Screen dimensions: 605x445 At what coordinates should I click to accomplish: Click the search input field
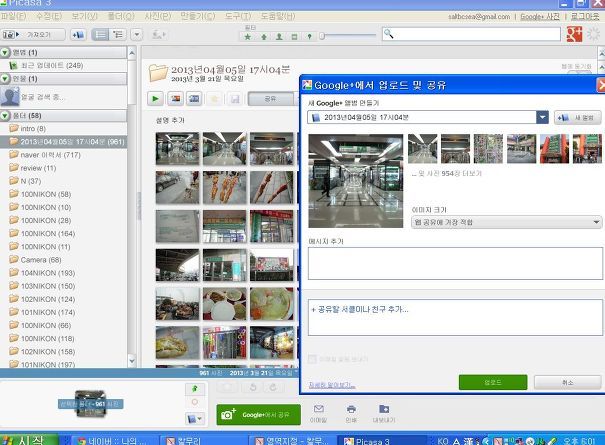471,34
